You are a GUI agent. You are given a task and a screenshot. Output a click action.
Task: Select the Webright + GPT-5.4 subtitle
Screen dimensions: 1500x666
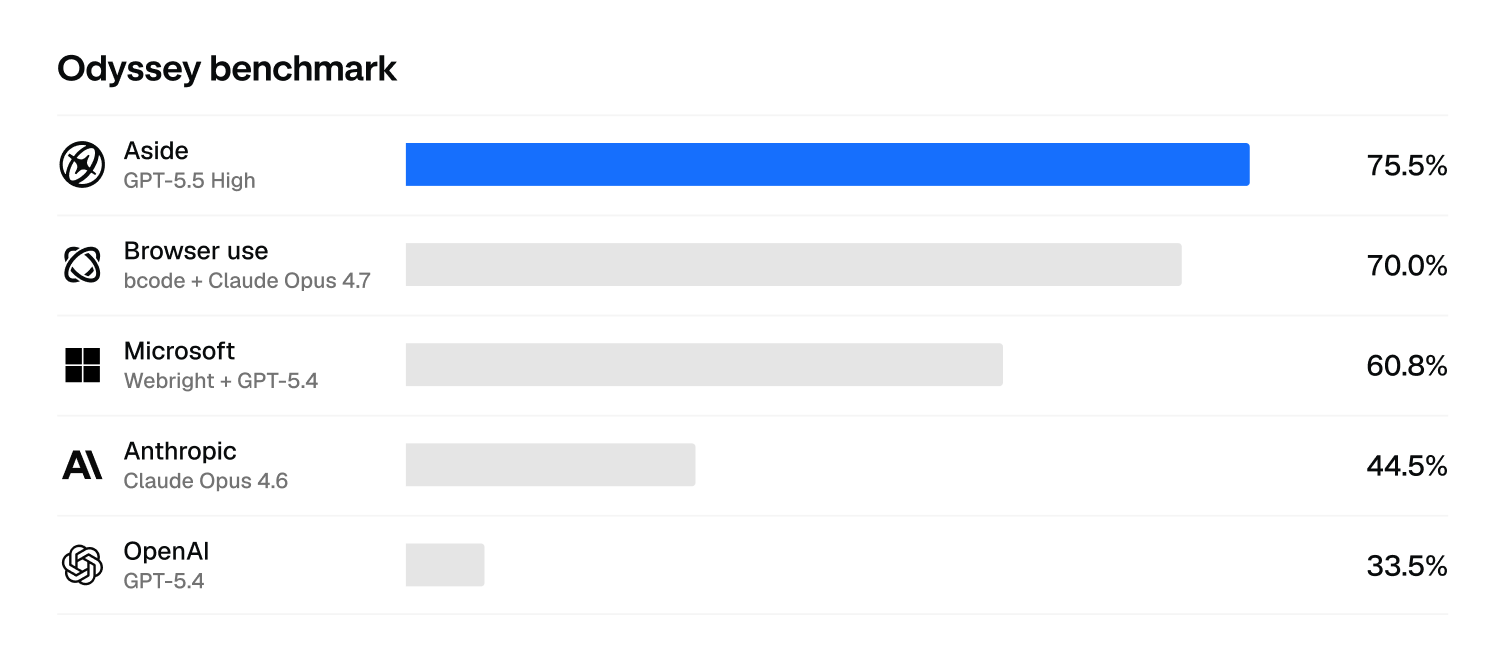tap(221, 381)
